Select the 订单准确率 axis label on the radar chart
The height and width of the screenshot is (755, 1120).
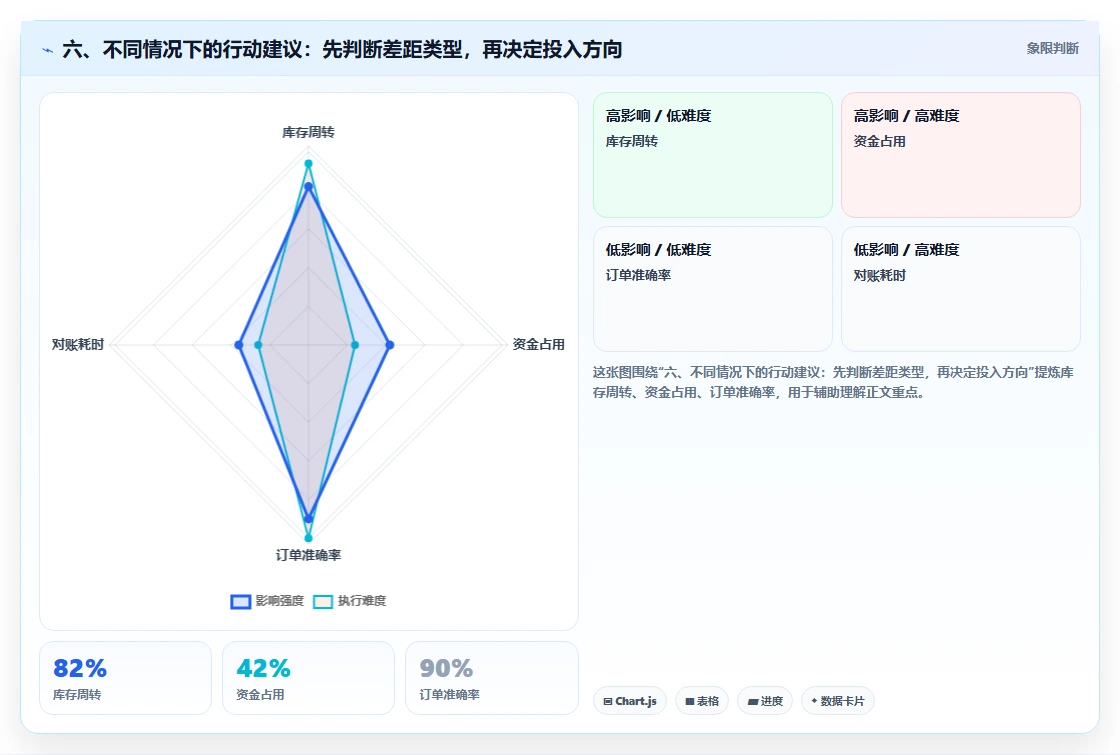[309, 555]
